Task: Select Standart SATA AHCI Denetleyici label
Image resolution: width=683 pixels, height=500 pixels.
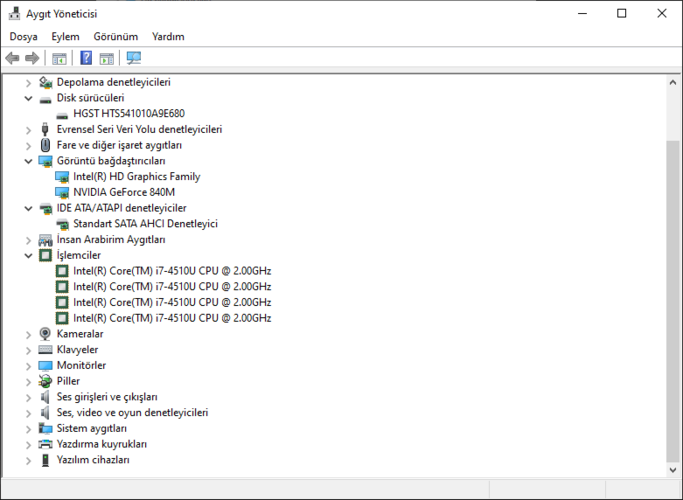Action: [x=145, y=223]
